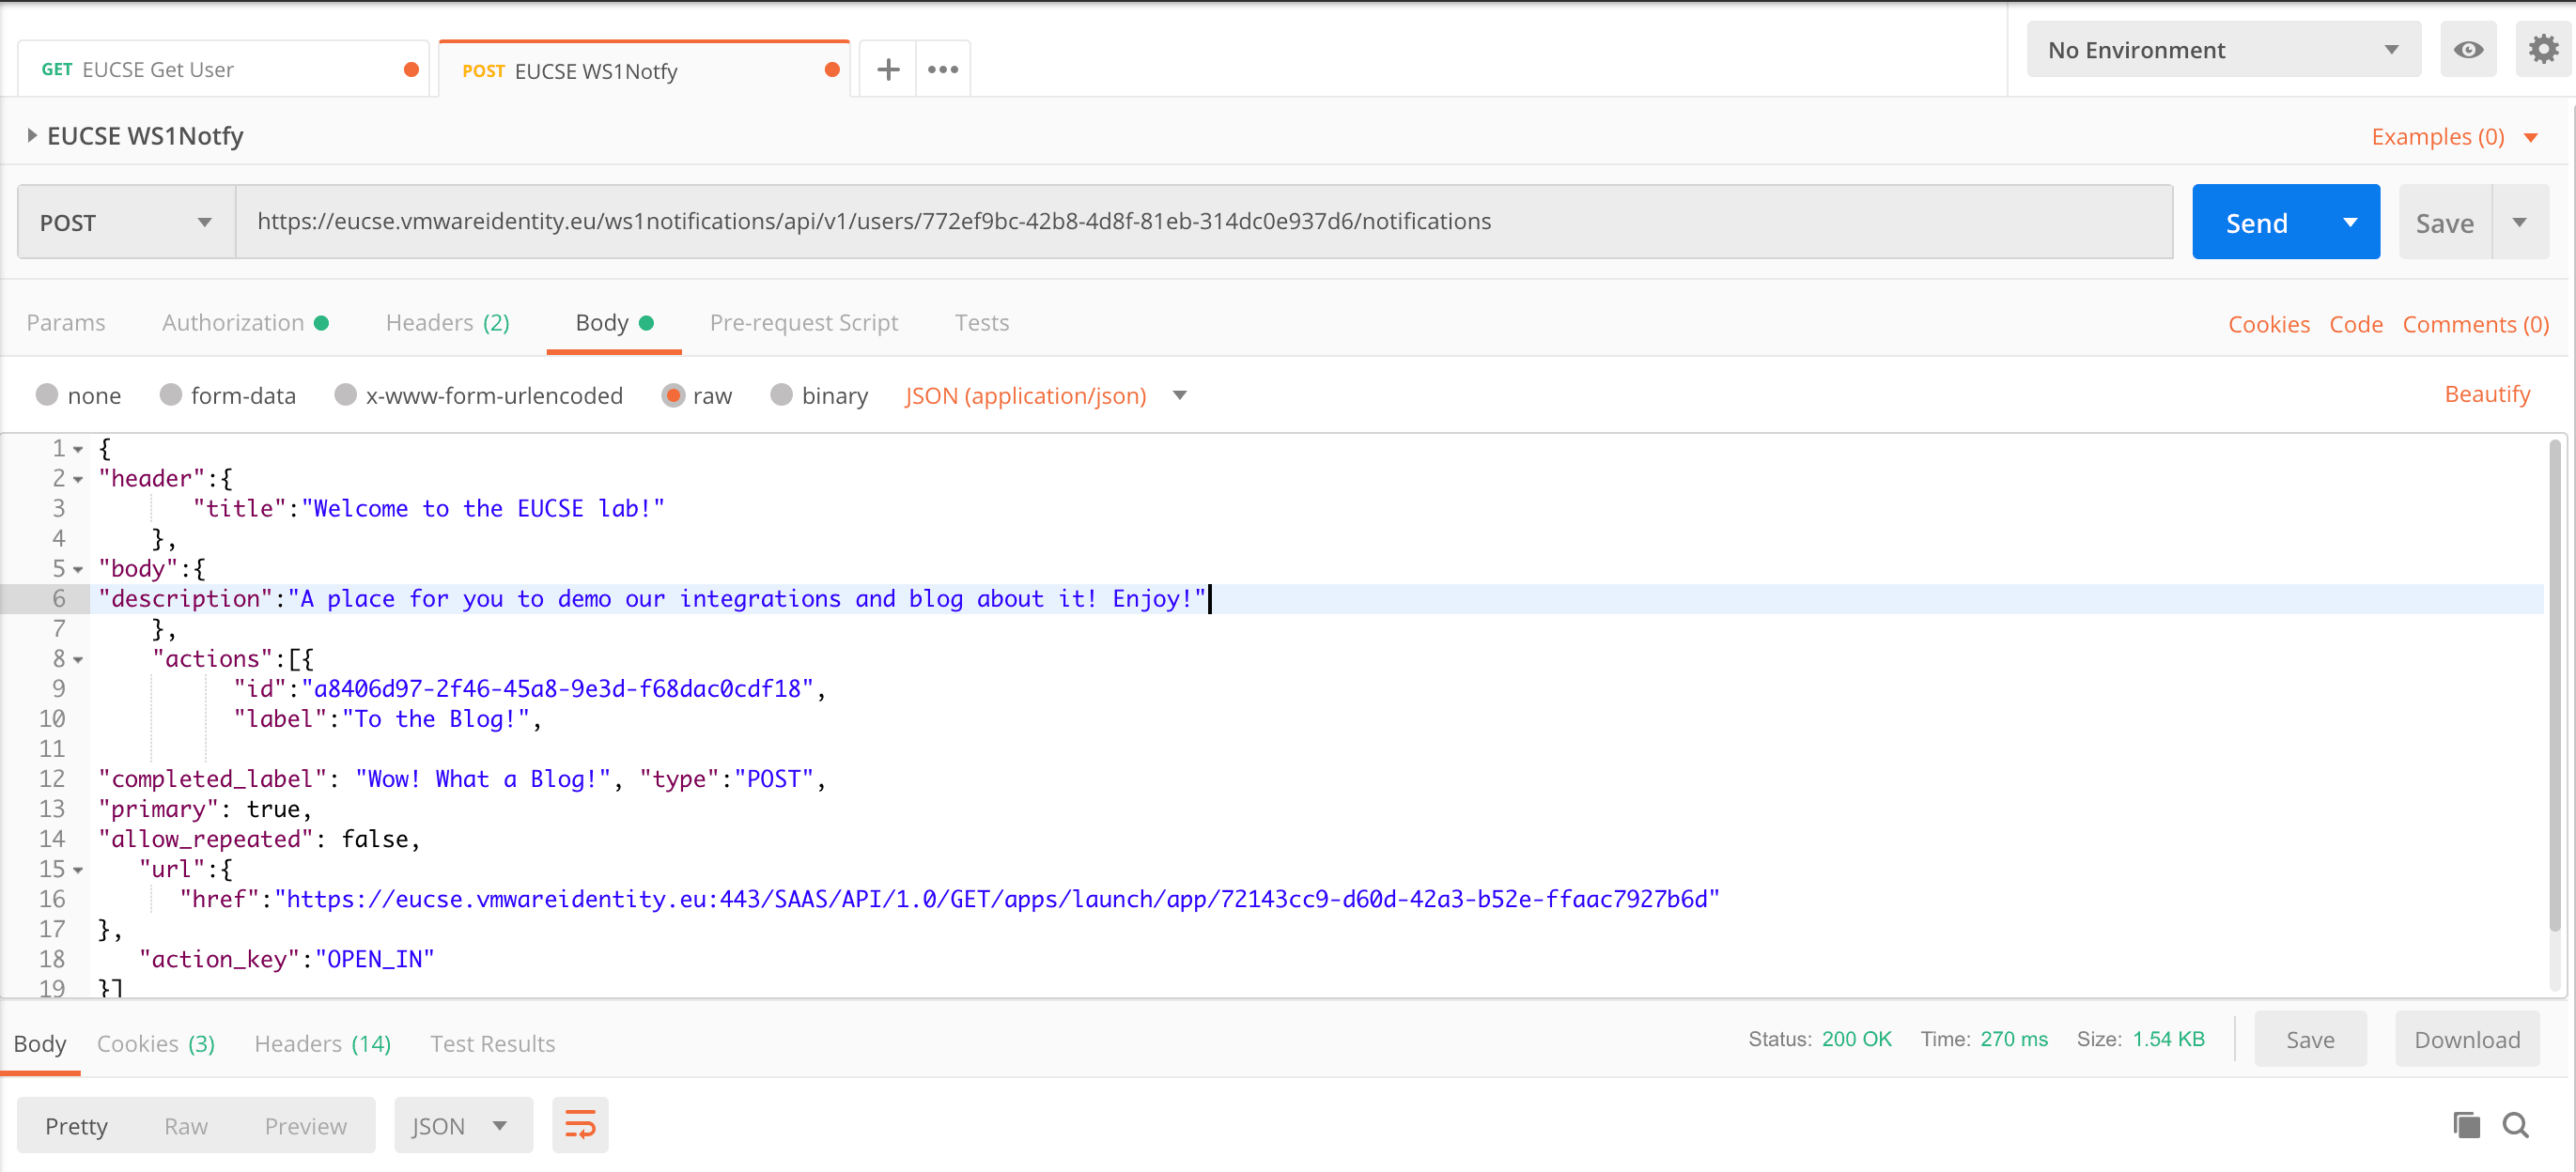Screen dimensions: 2576x1172
Task: Click the request URL field
Action: point(1204,222)
